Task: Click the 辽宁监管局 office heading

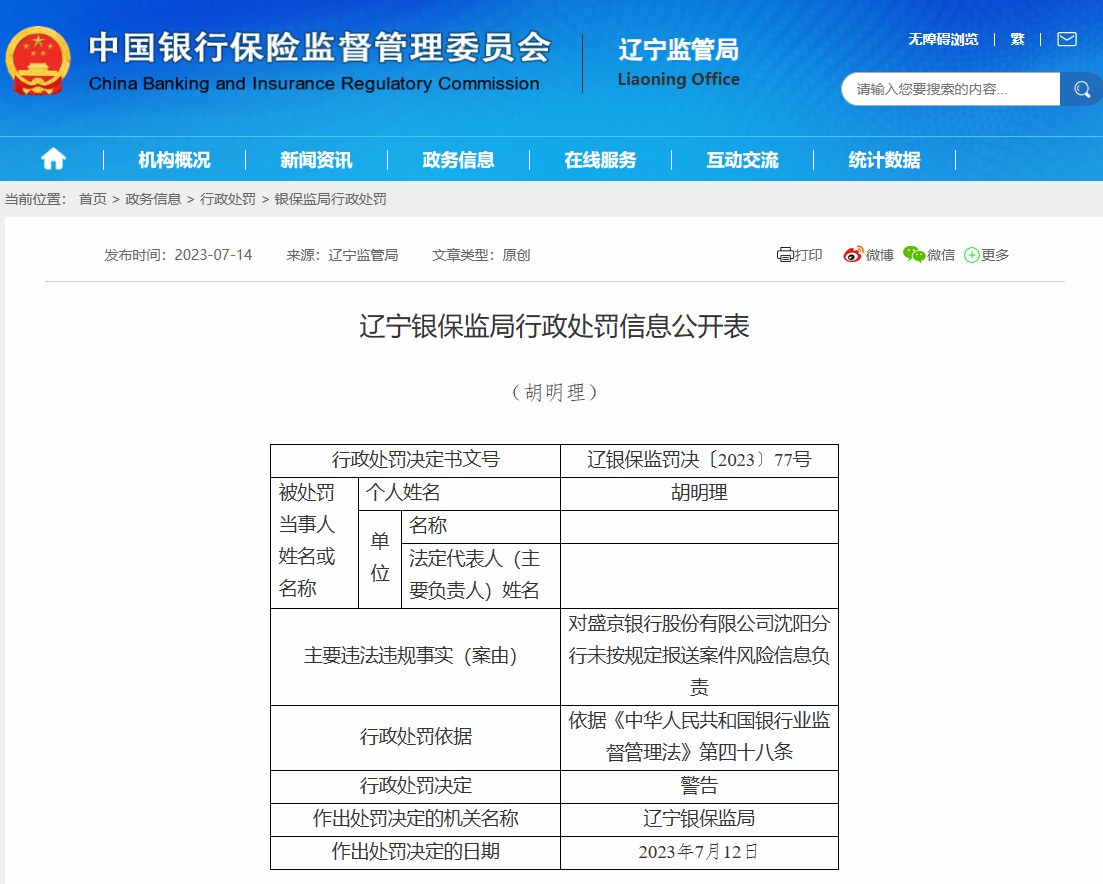Action: (679, 49)
